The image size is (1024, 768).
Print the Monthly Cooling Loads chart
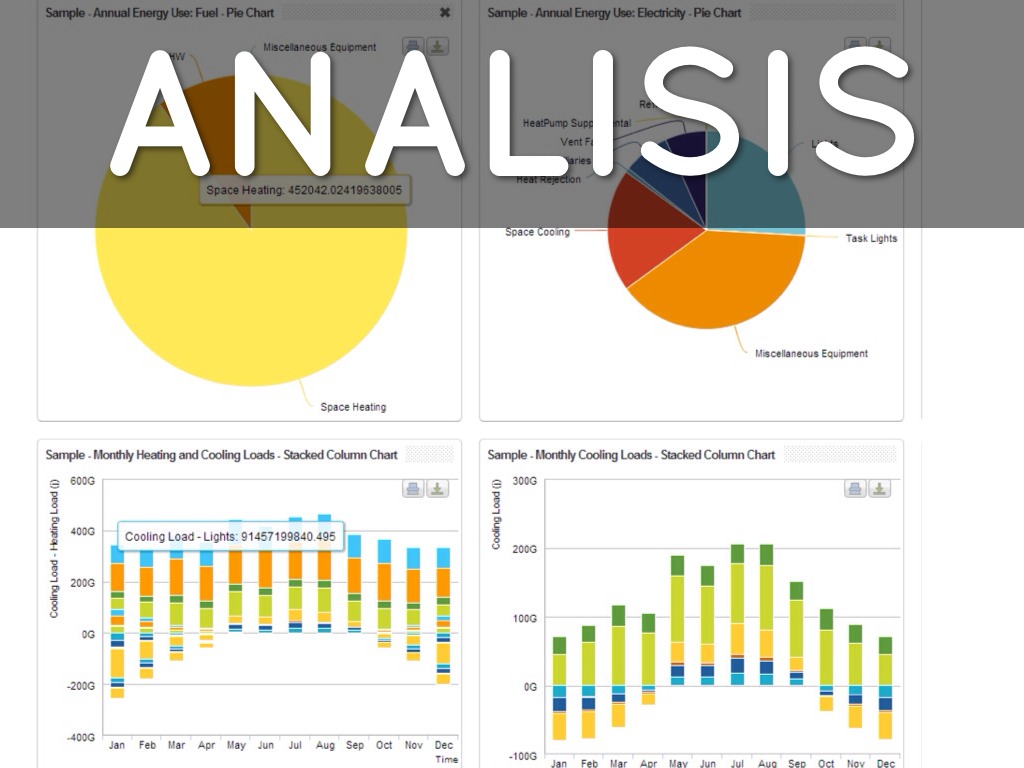(855, 488)
